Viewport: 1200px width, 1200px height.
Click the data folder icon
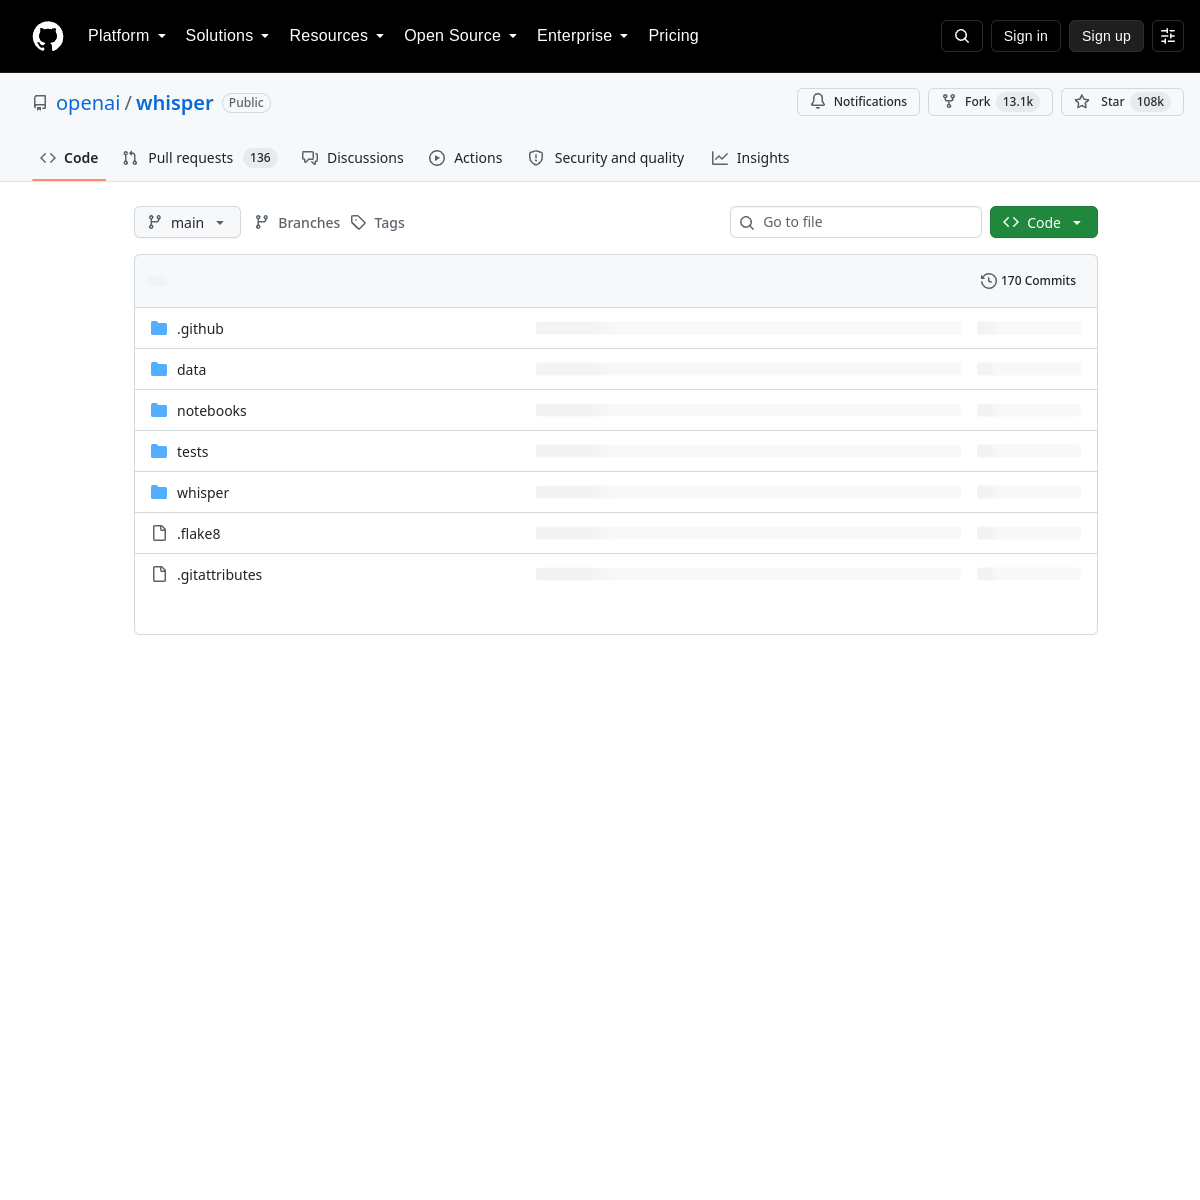coord(159,369)
